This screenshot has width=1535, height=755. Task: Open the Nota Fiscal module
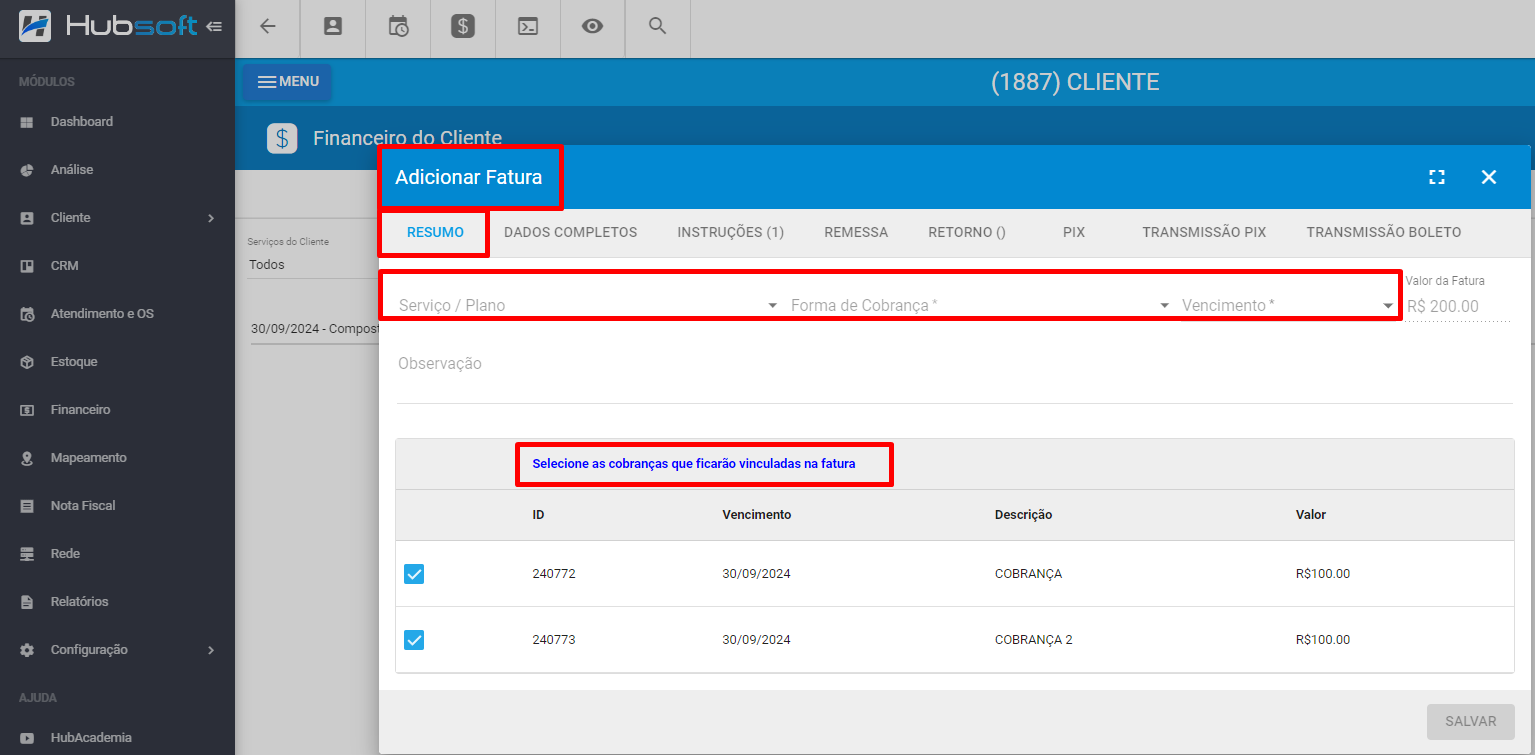[x=117, y=506]
